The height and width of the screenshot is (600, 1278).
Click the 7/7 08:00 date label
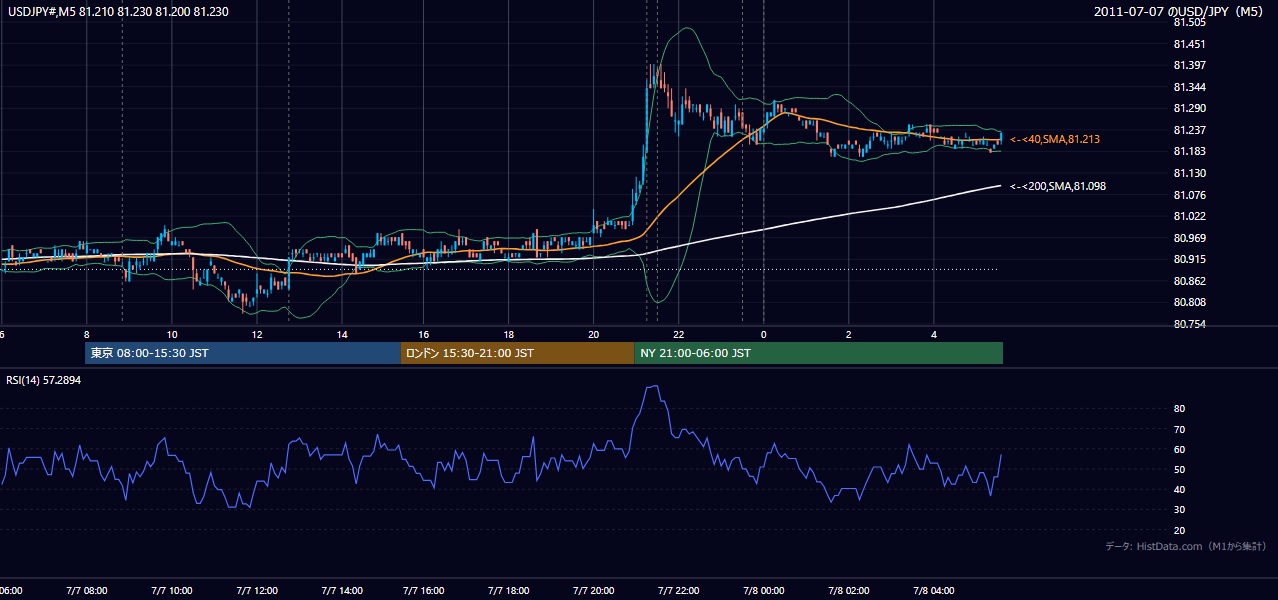[x=87, y=590]
